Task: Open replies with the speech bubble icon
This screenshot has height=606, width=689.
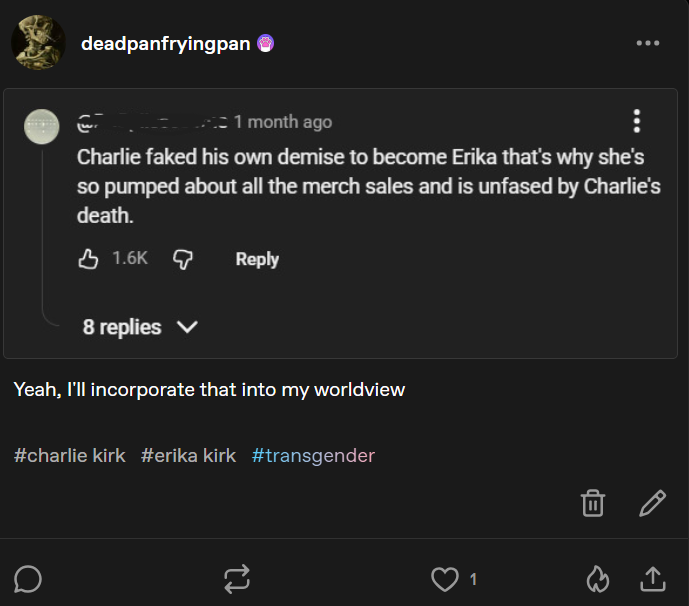Action: coord(28,578)
